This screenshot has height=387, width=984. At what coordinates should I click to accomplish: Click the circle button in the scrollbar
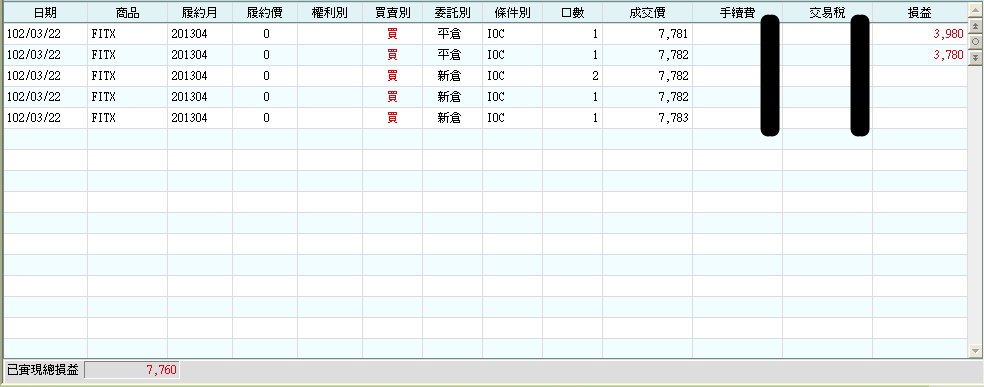point(975,41)
